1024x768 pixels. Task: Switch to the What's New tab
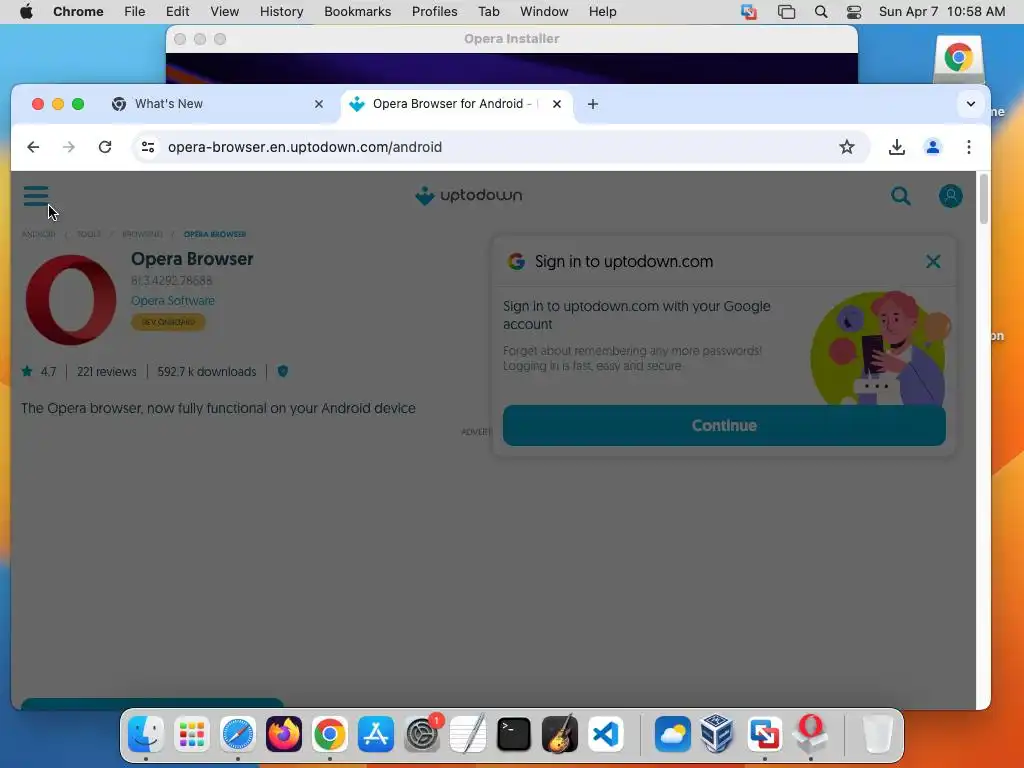(217, 104)
